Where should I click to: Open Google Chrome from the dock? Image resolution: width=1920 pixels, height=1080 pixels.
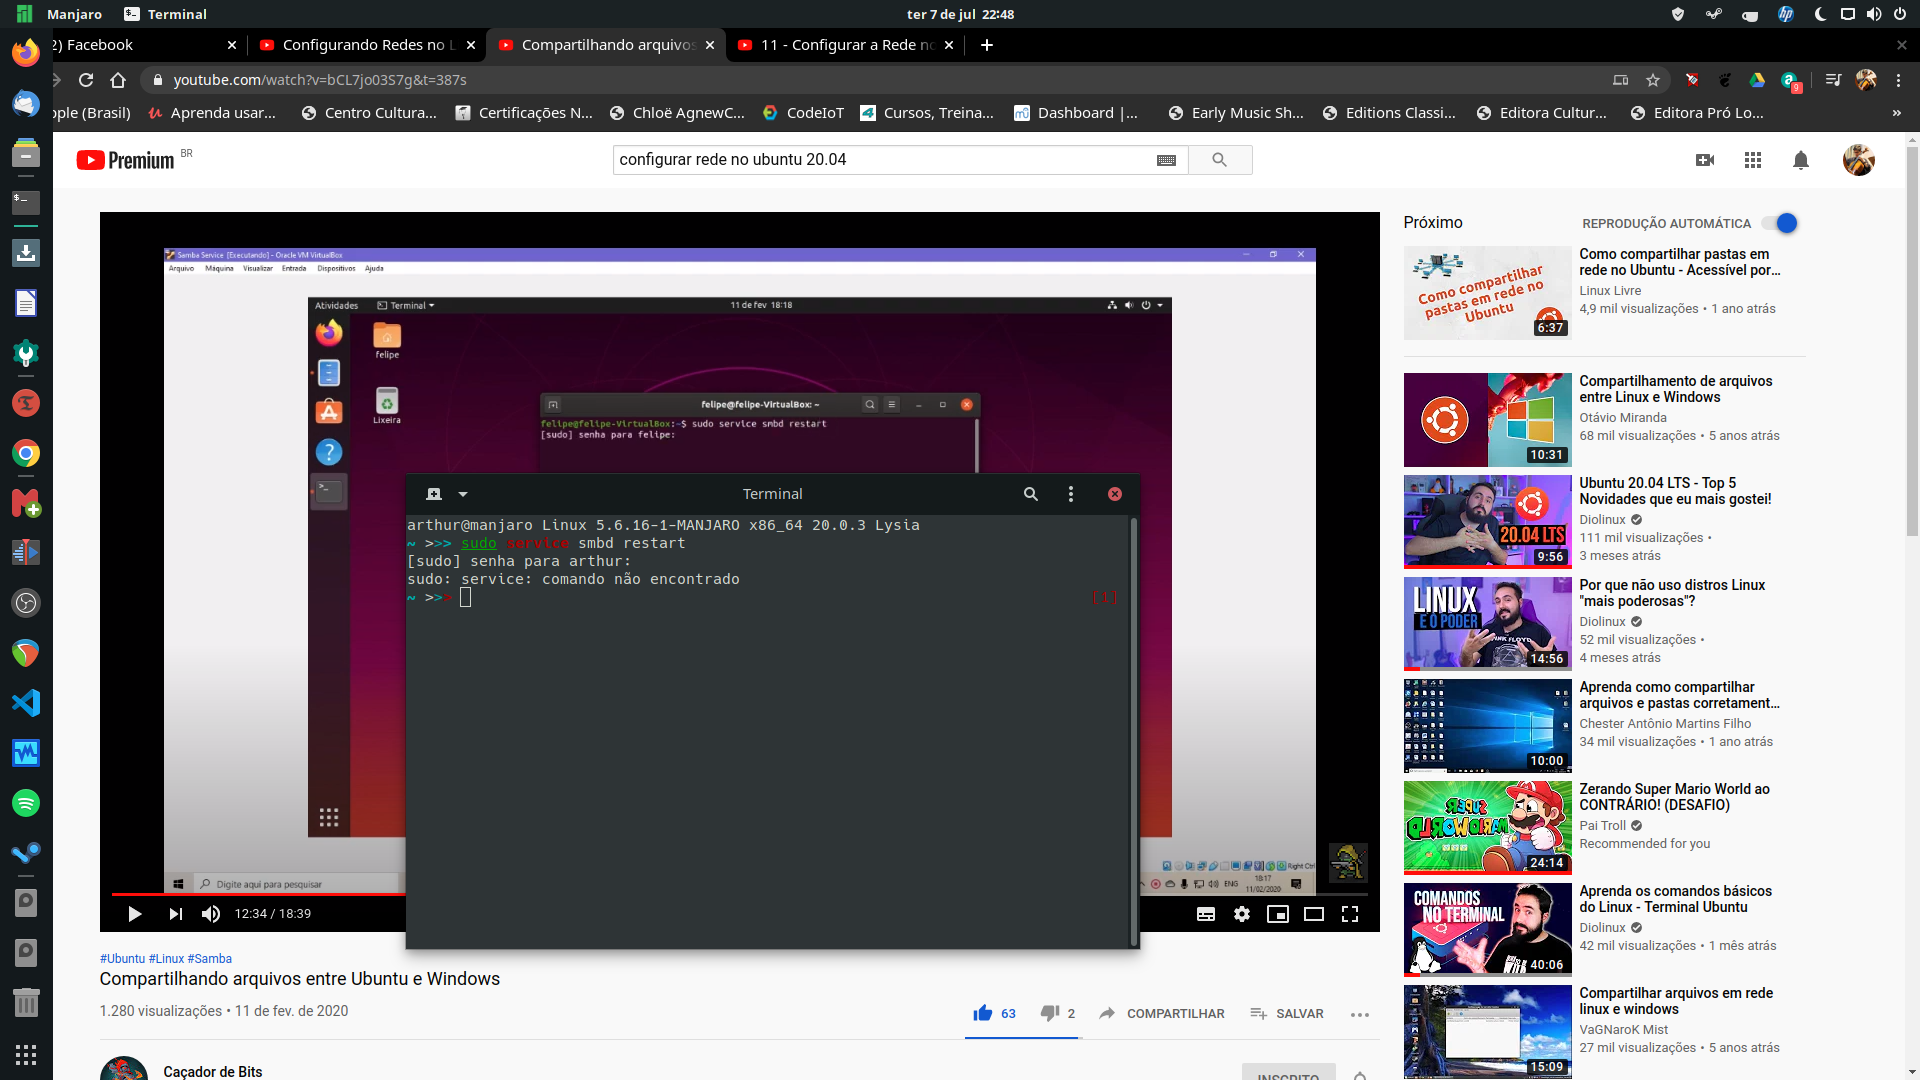26,453
